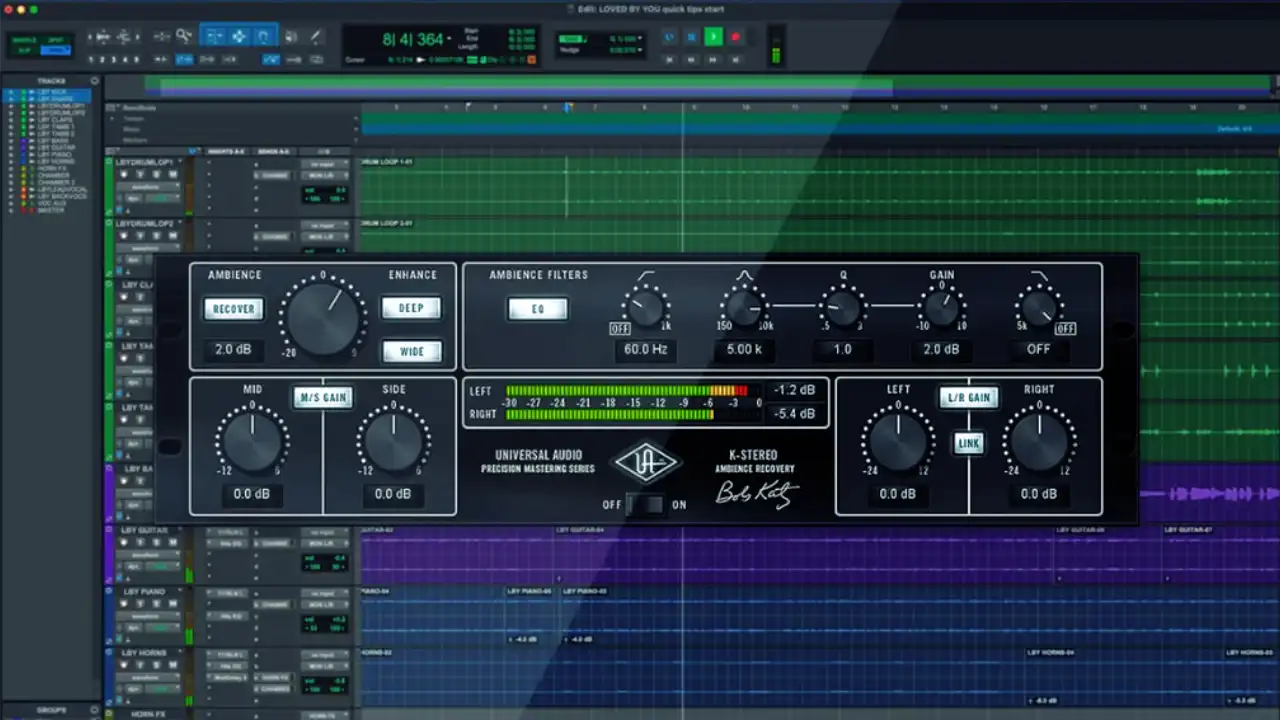Toggle the M/S GAIN button
The height and width of the screenshot is (720, 1280).
(323, 397)
